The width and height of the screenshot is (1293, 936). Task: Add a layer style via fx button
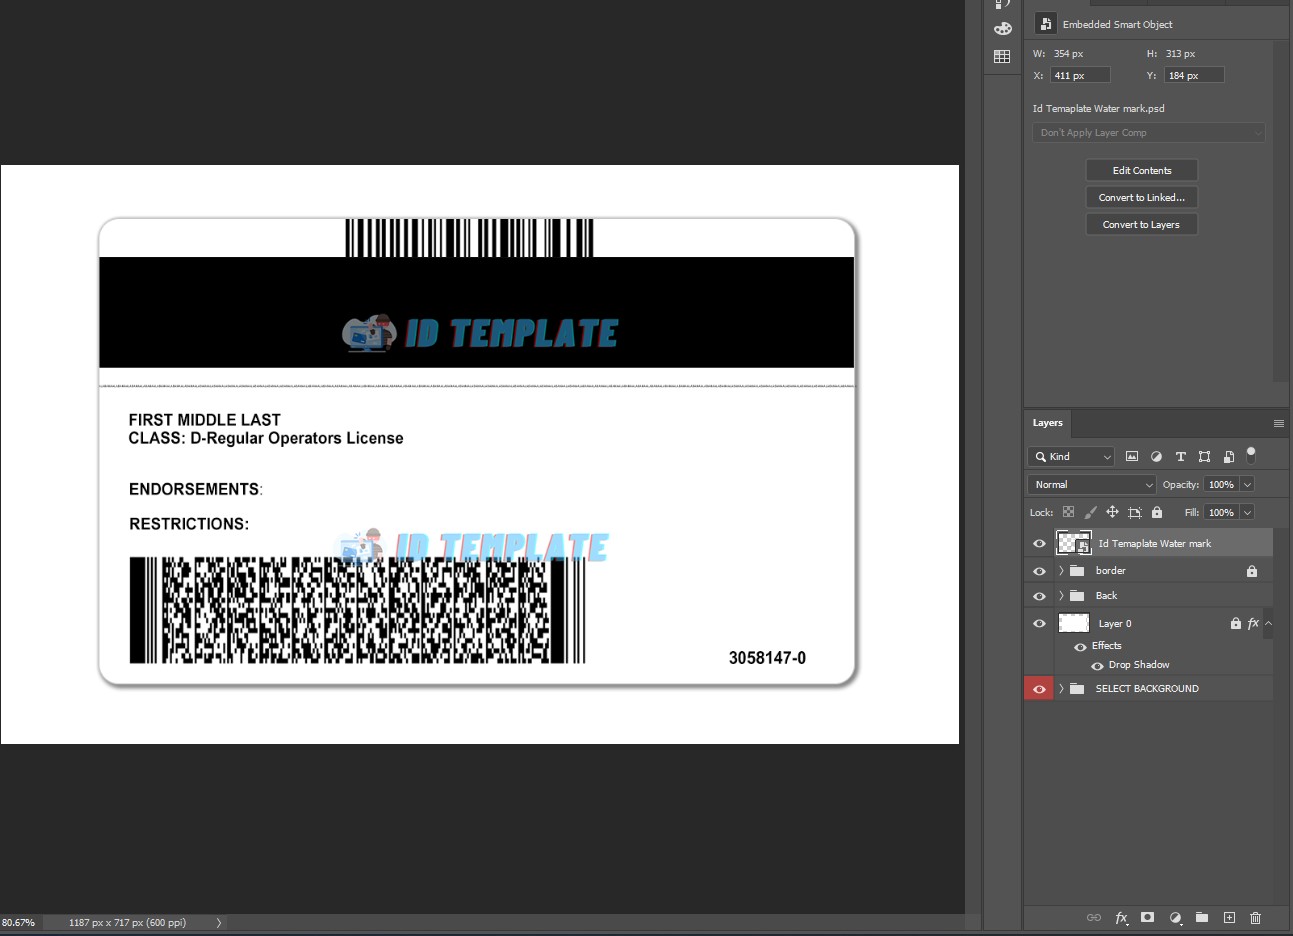[1121, 918]
